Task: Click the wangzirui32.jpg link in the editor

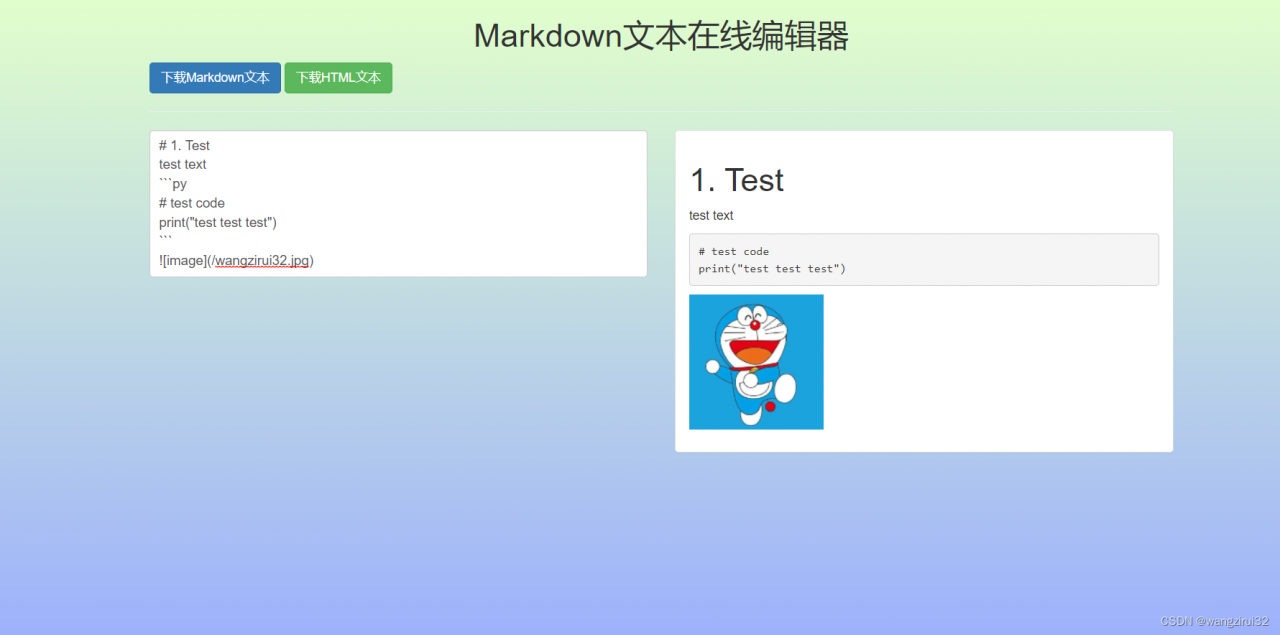Action: (x=262, y=260)
